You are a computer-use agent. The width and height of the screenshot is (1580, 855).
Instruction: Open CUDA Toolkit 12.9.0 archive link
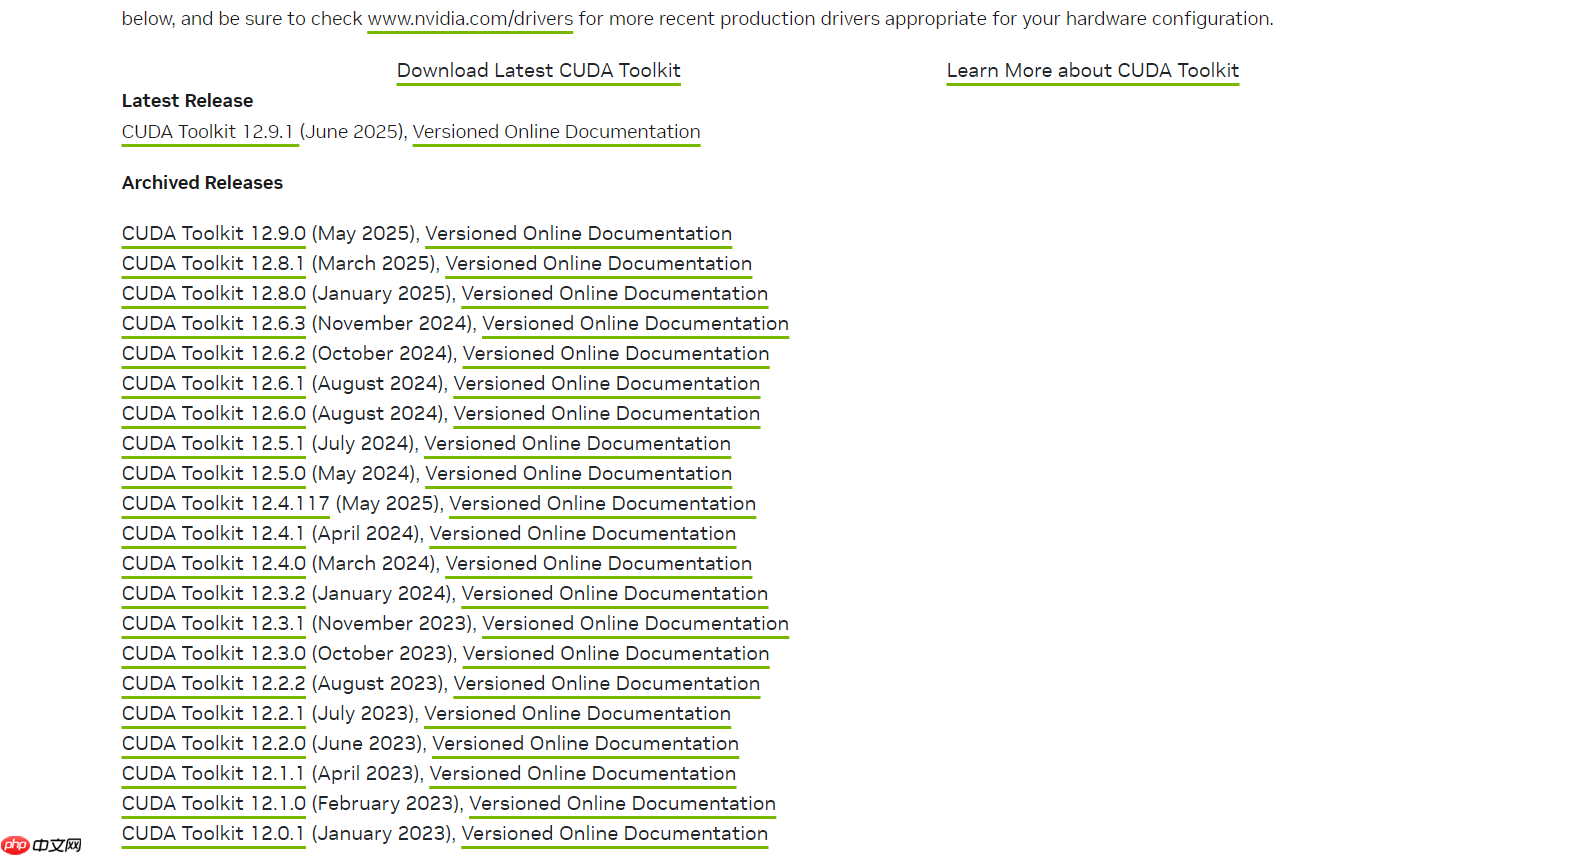tap(214, 234)
